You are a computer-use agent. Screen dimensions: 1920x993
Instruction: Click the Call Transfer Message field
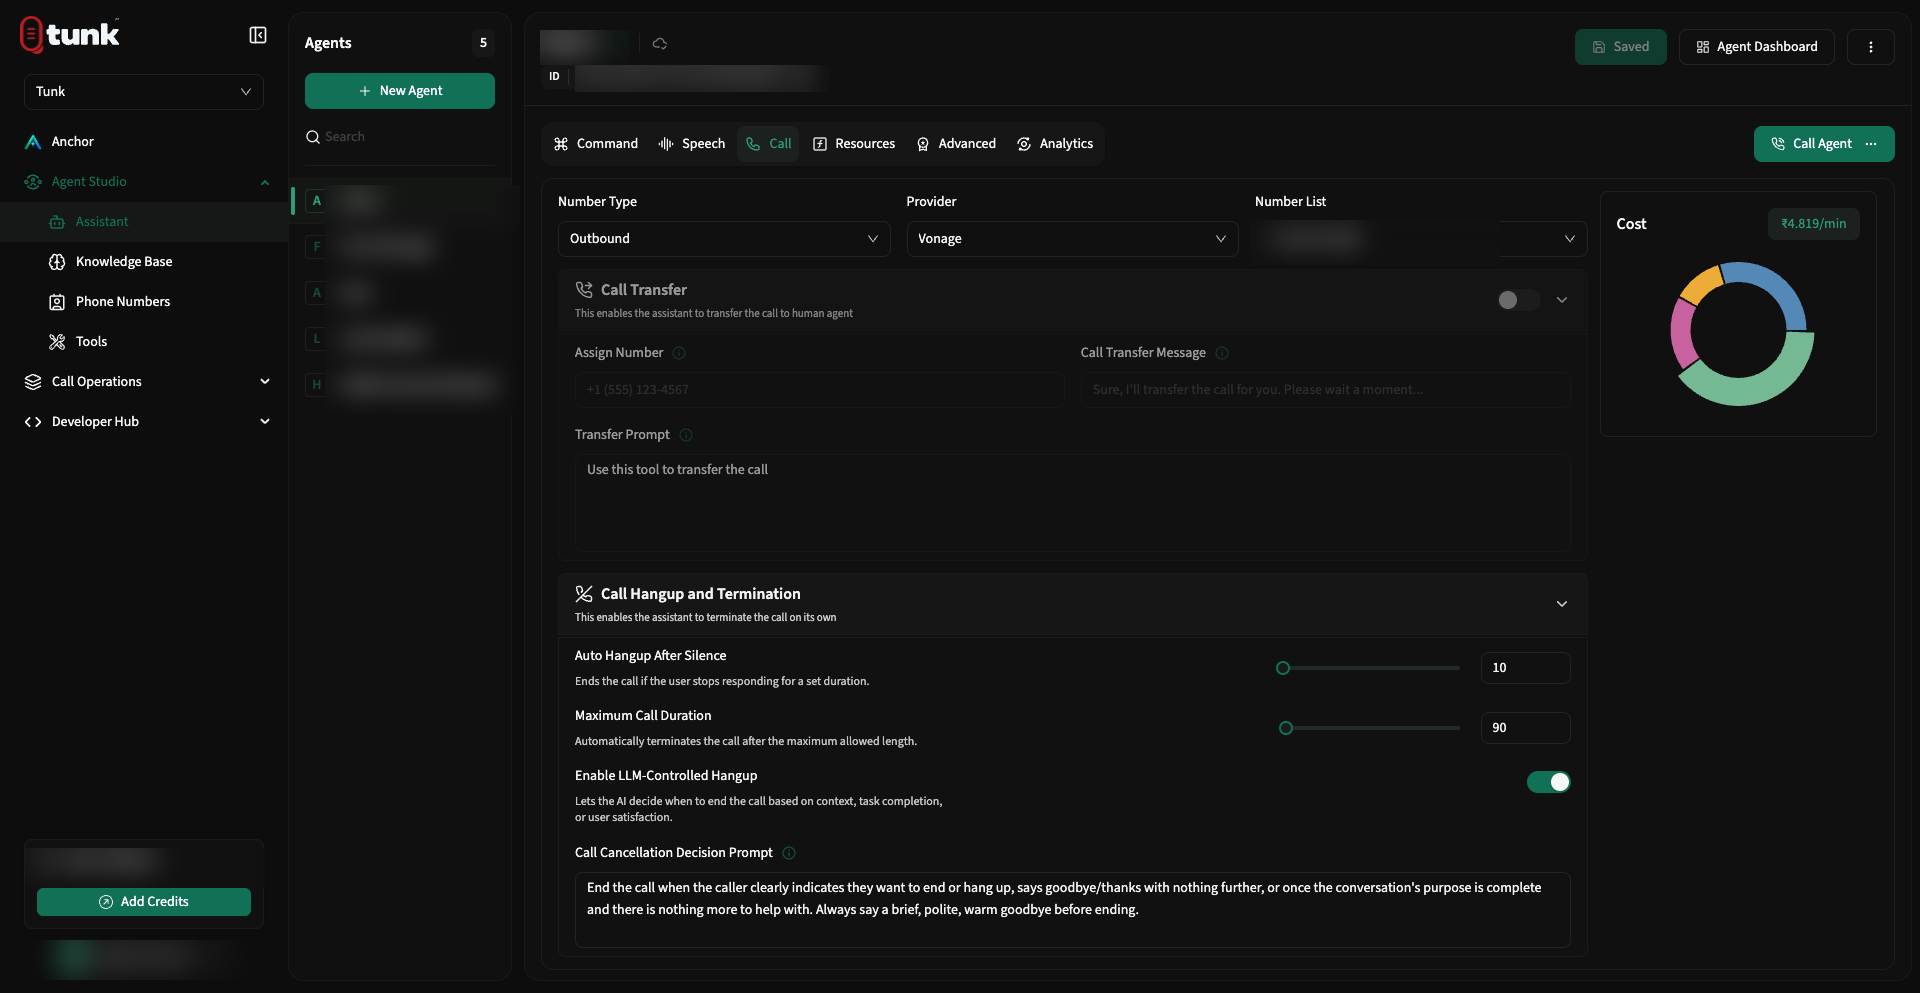pyautogui.click(x=1325, y=390)
